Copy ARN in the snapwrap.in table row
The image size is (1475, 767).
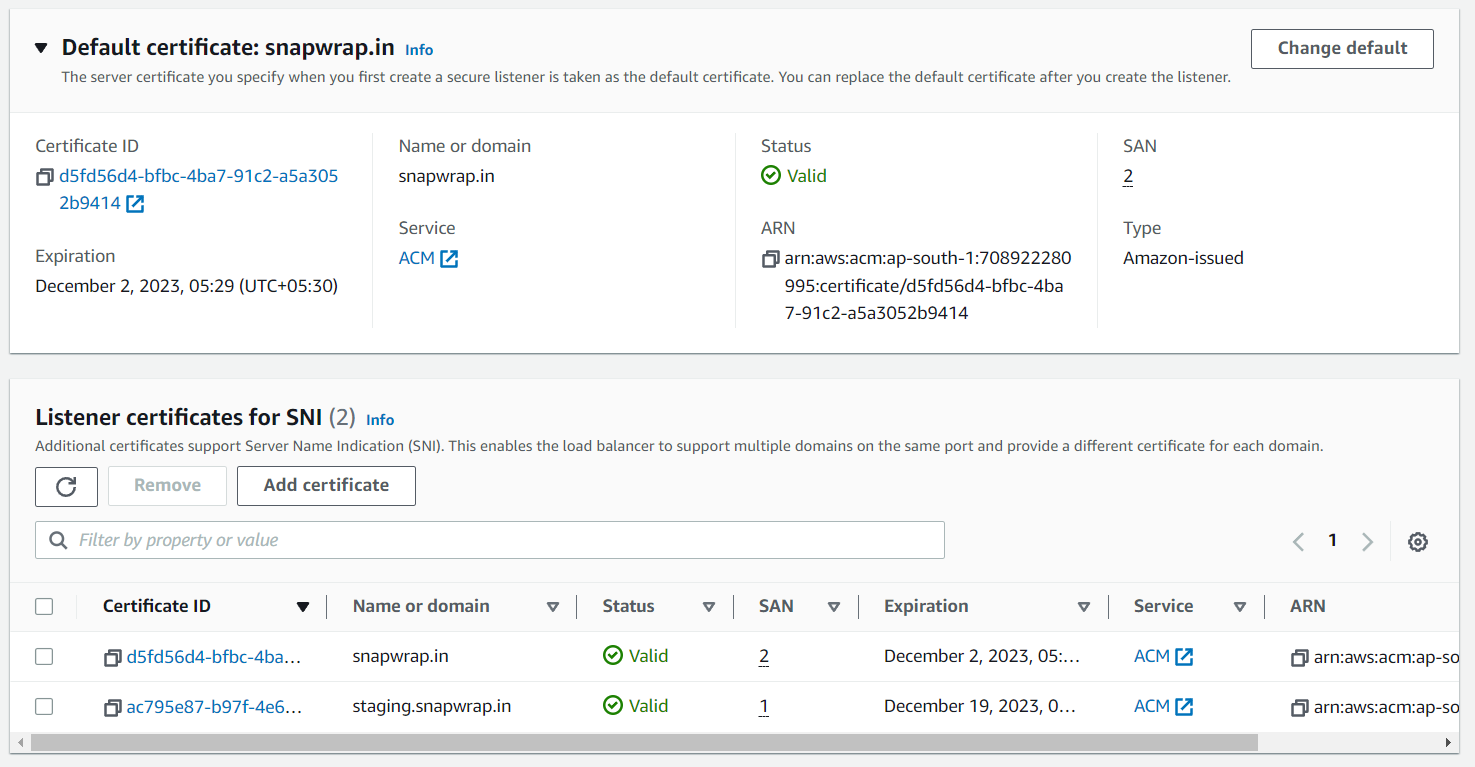click(x=1299, y=658)
